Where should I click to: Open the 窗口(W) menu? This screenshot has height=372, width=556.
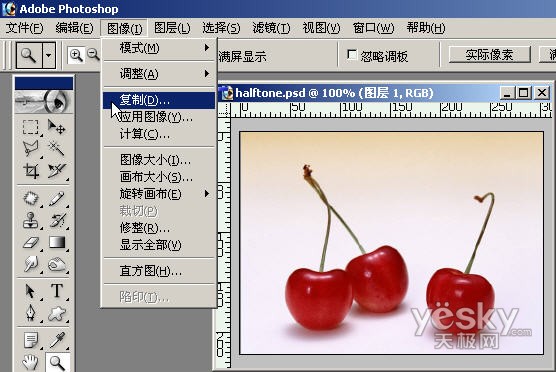point(373,28)
